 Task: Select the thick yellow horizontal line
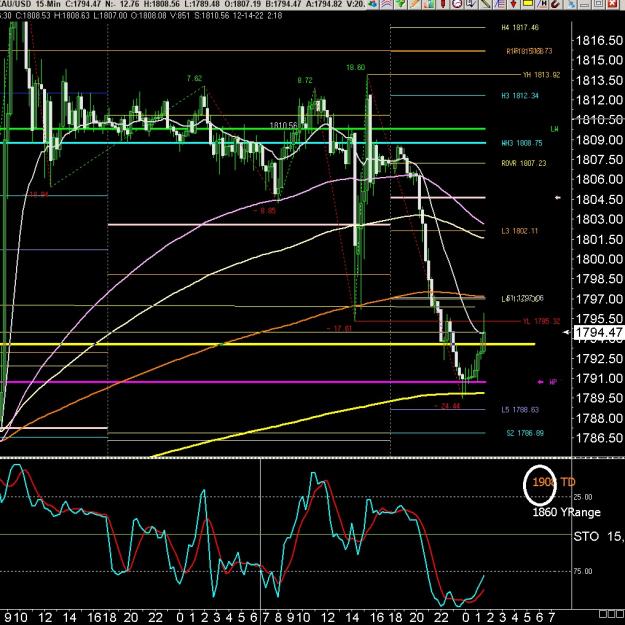(x=267, y=344)
